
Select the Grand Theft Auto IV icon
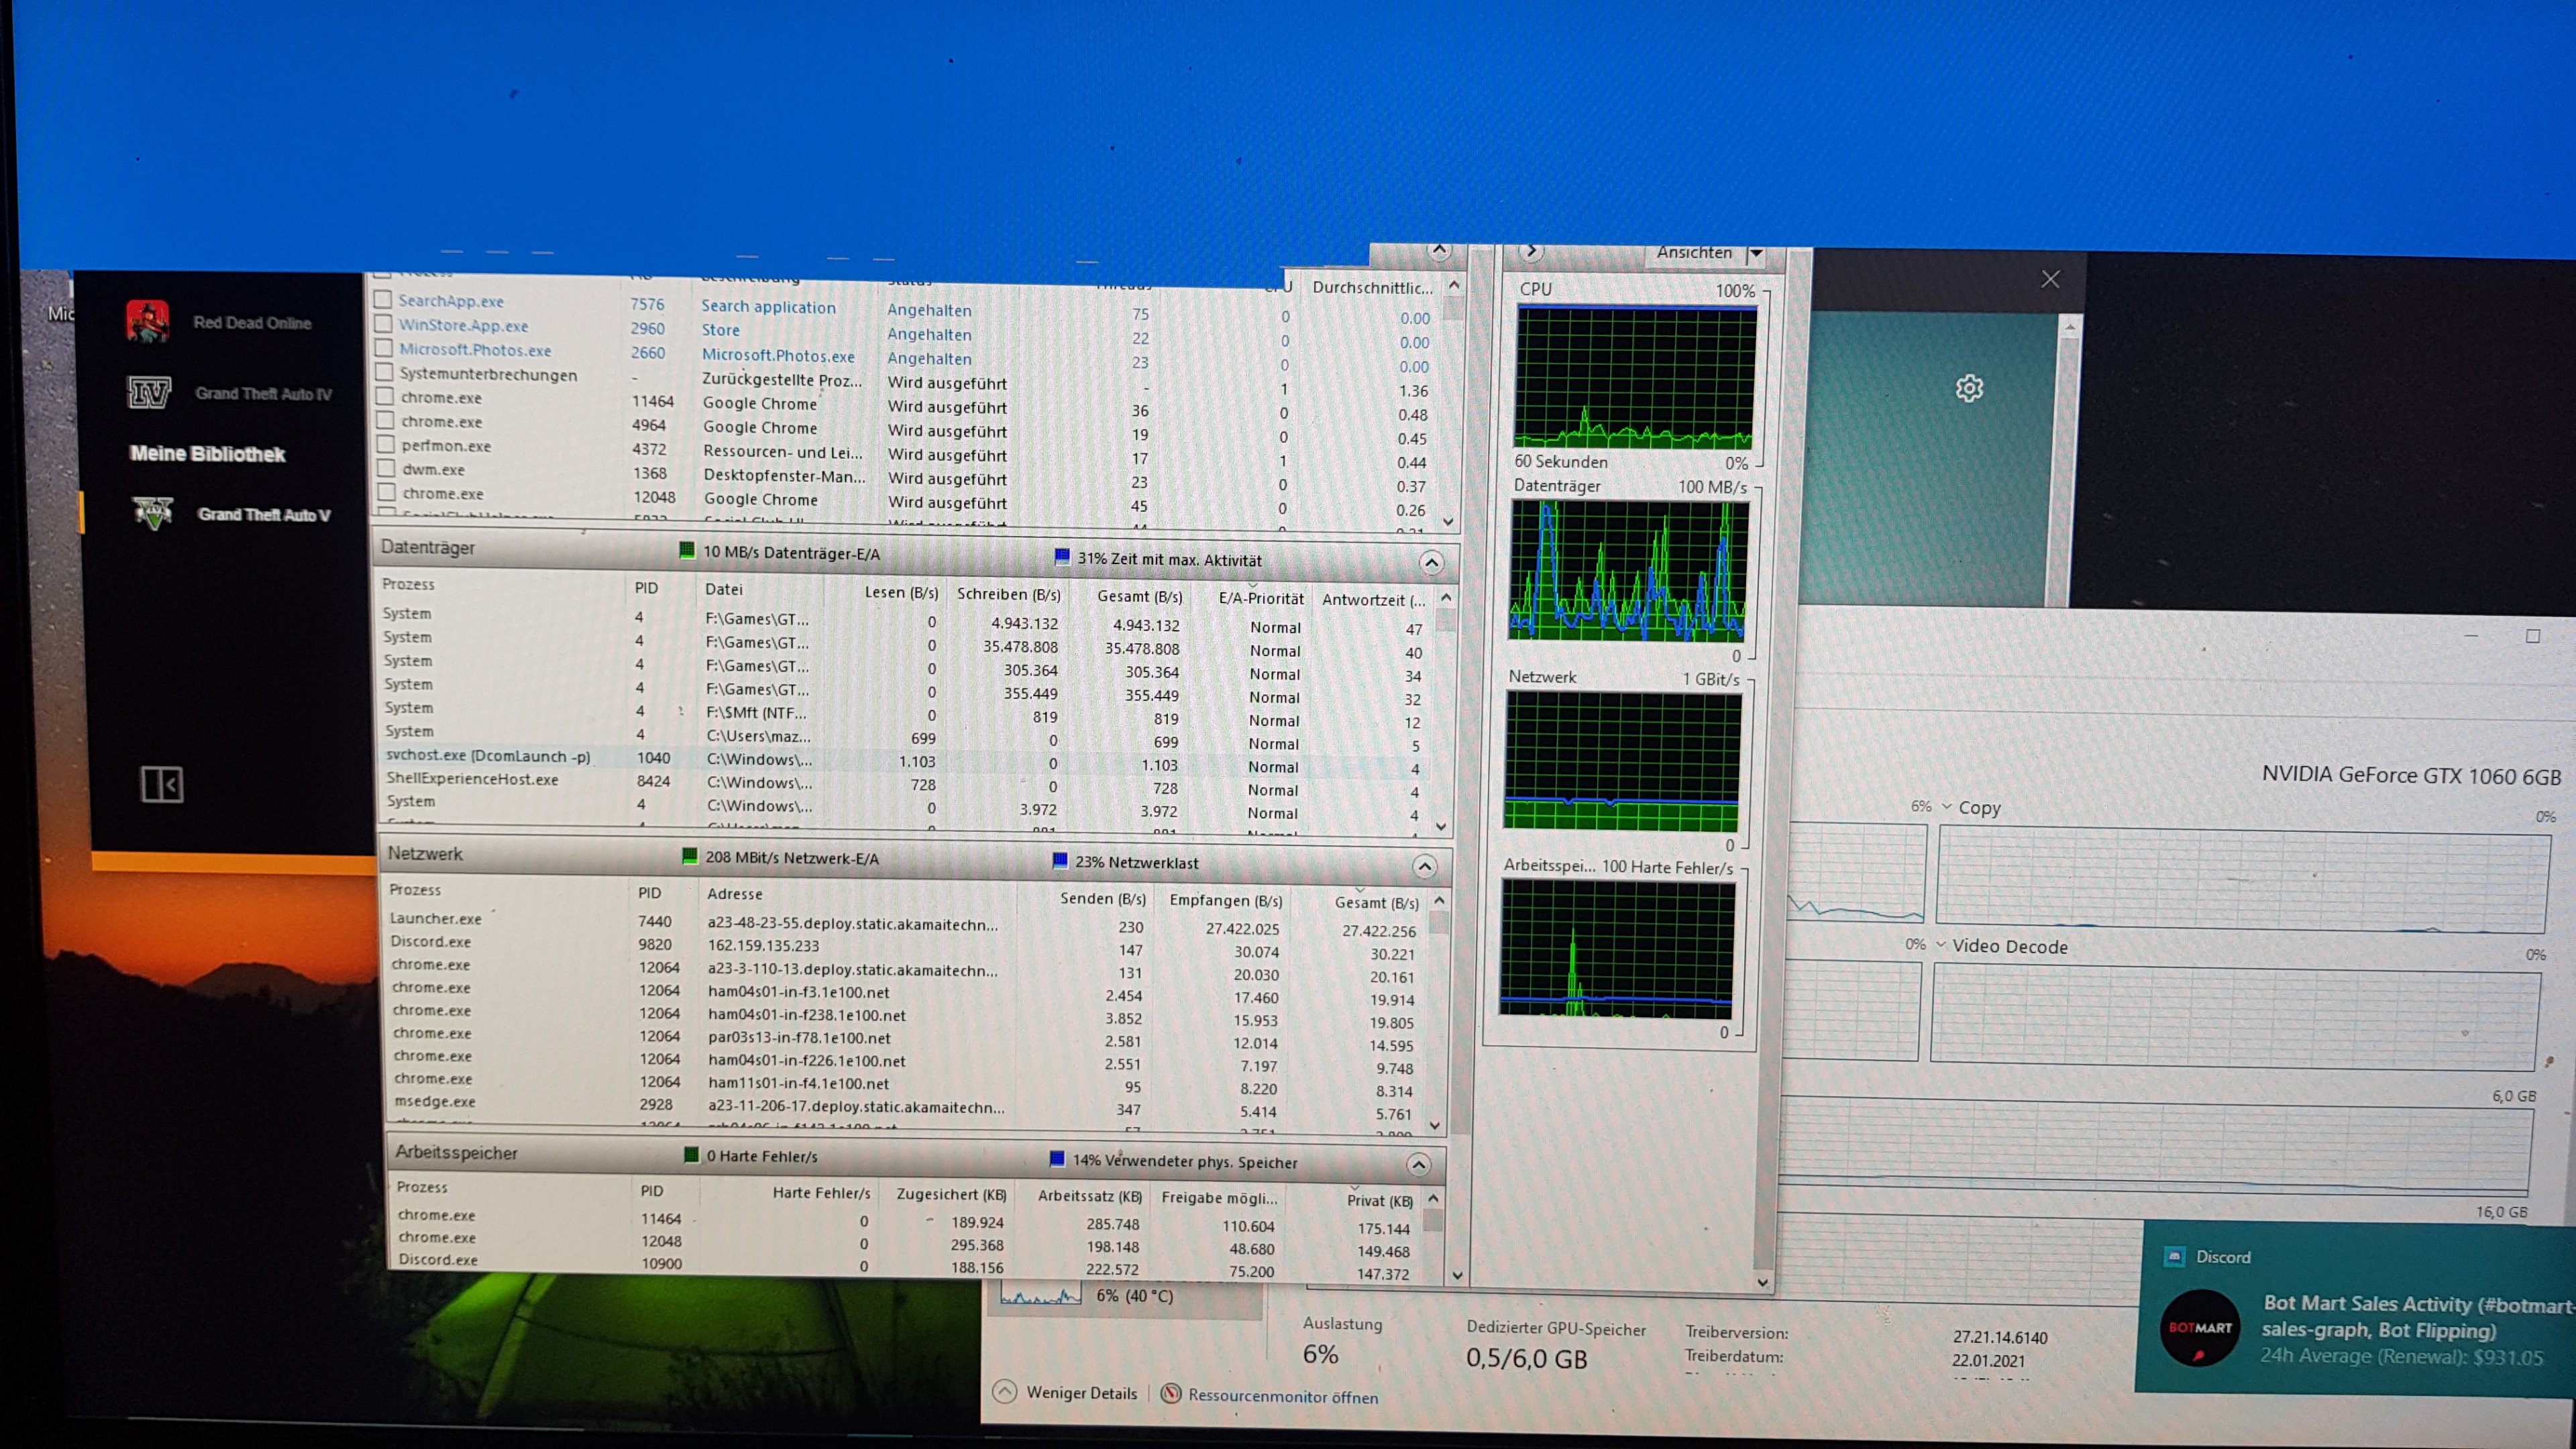pos(149,392)
